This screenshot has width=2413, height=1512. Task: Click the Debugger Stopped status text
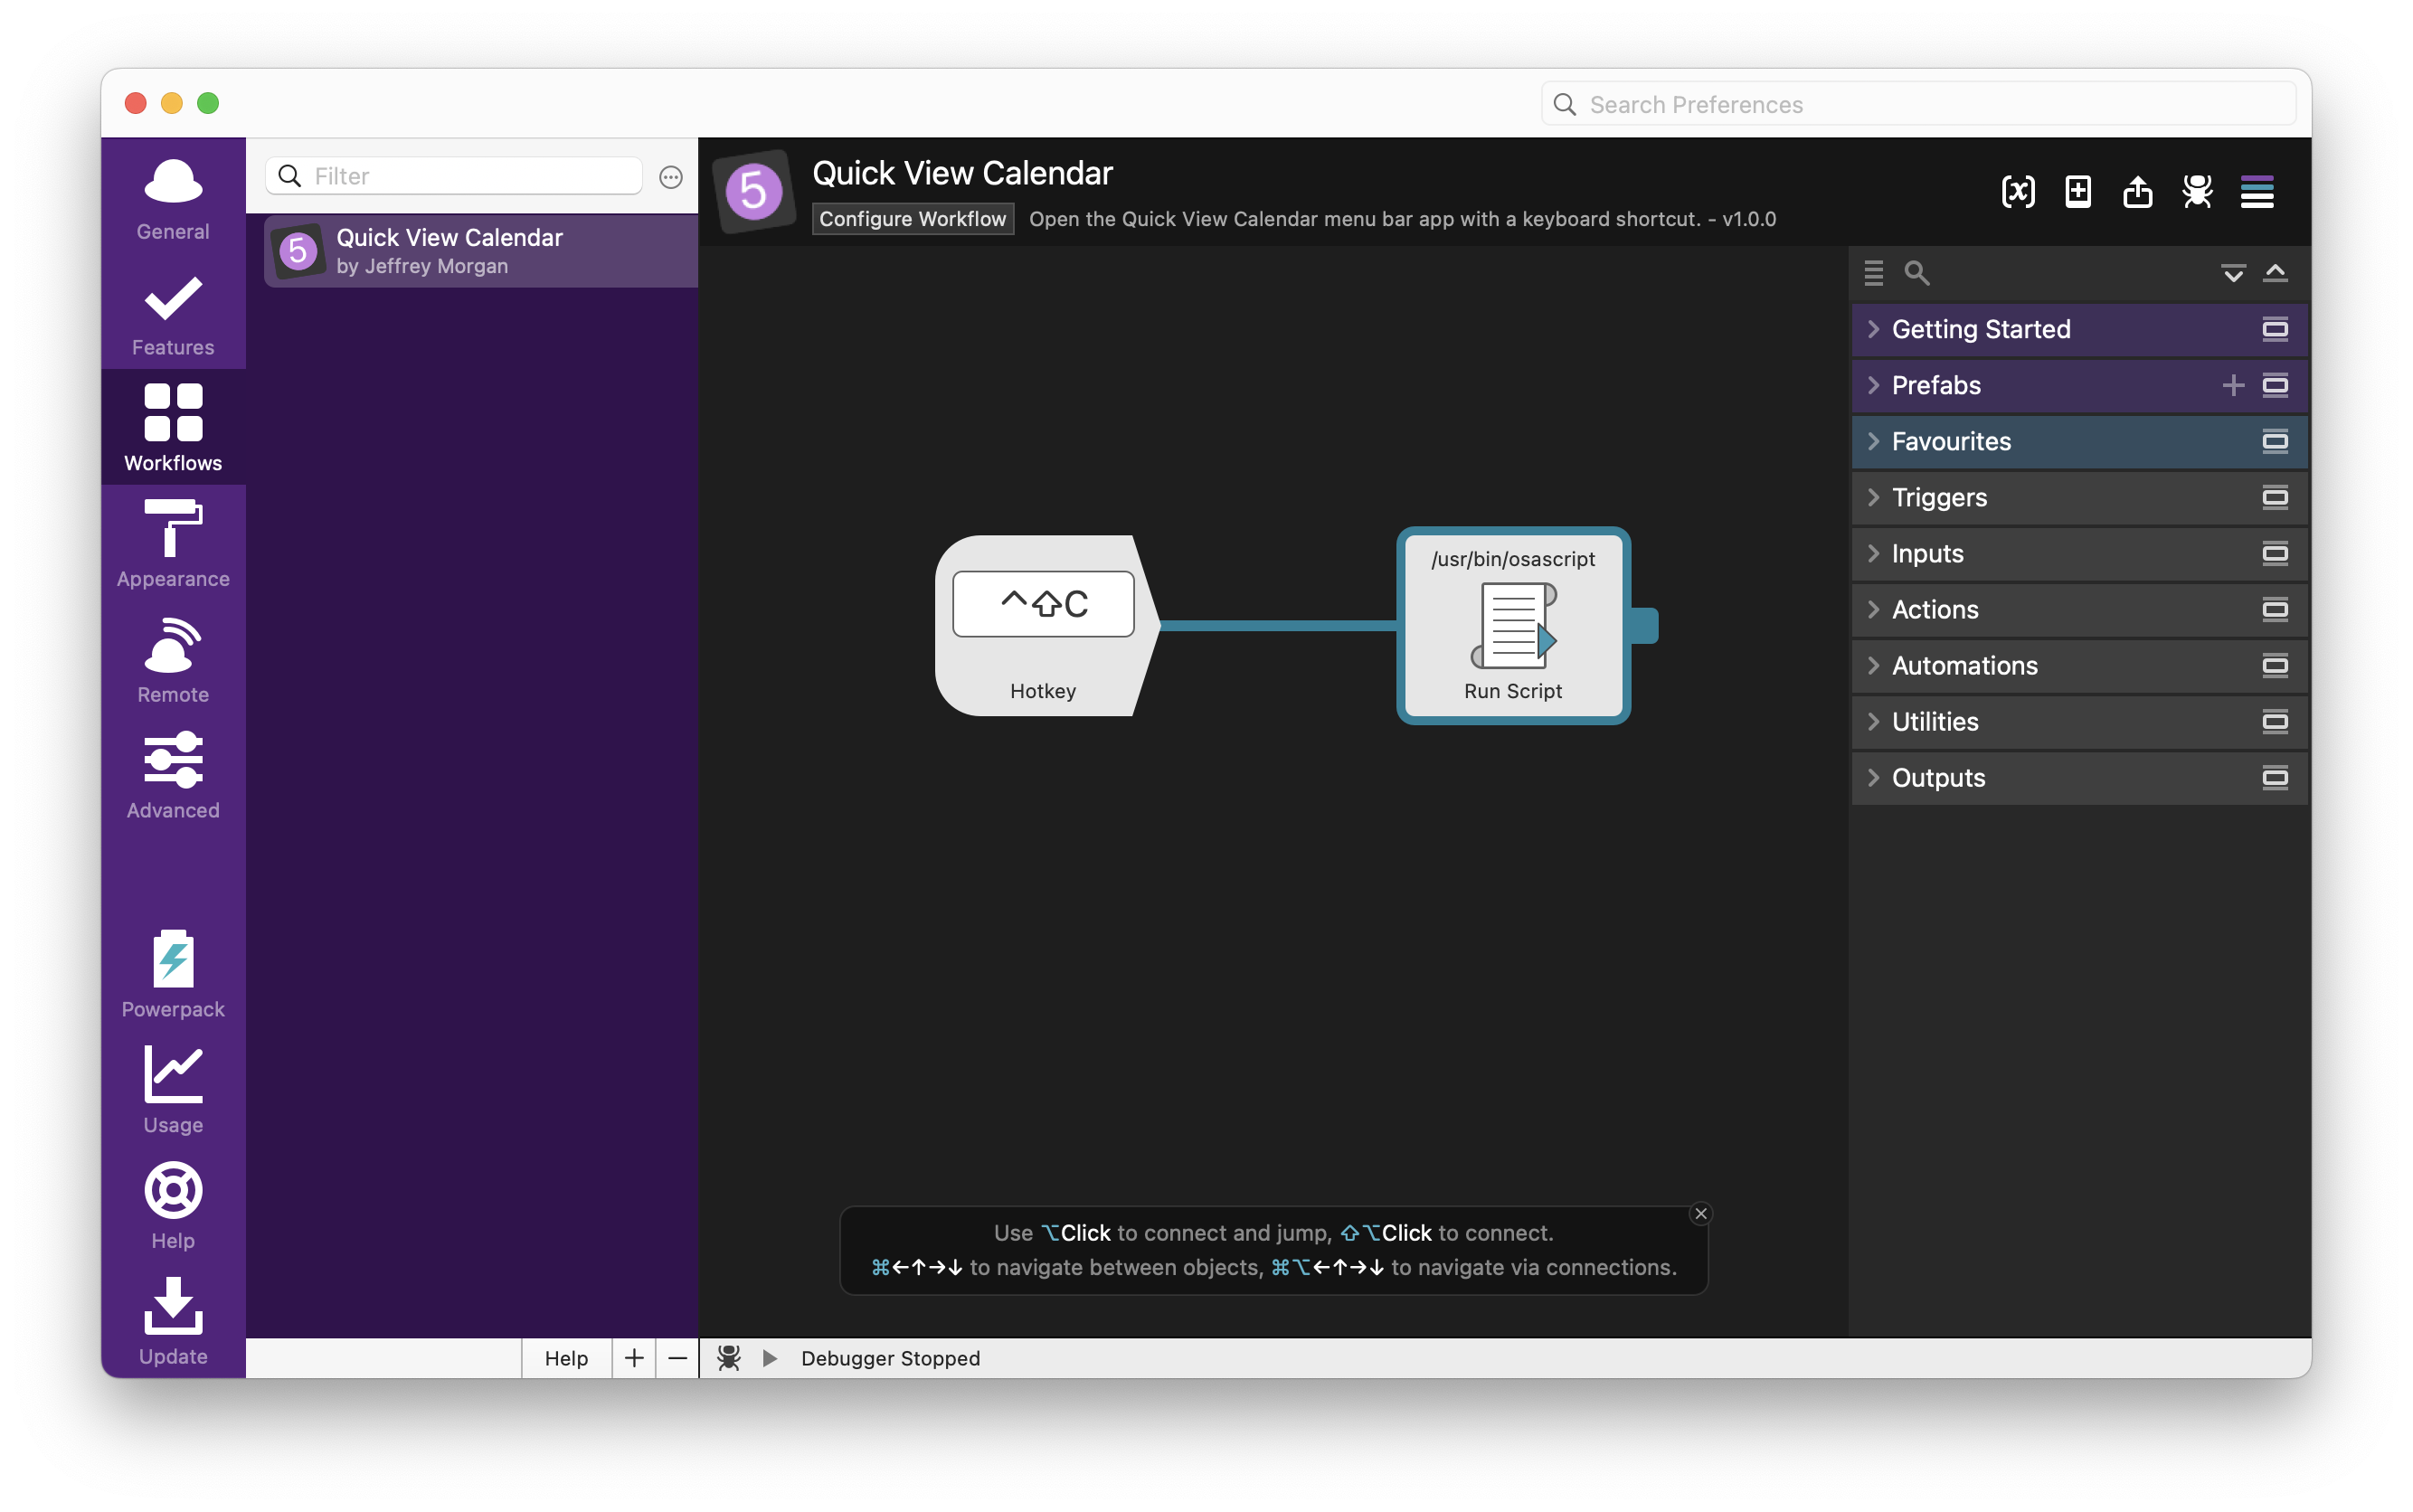click(x=890, y=1358)
